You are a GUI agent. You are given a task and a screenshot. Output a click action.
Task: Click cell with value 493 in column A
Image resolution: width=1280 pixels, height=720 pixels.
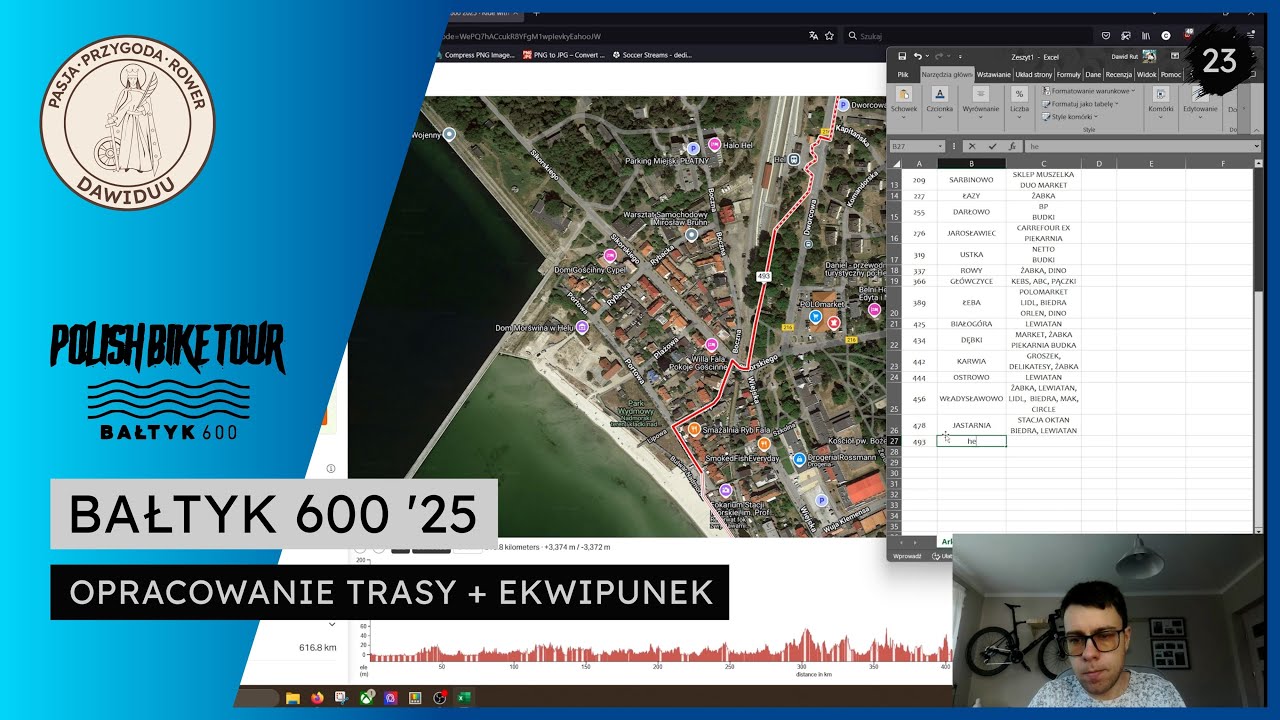tap(919, 441)
